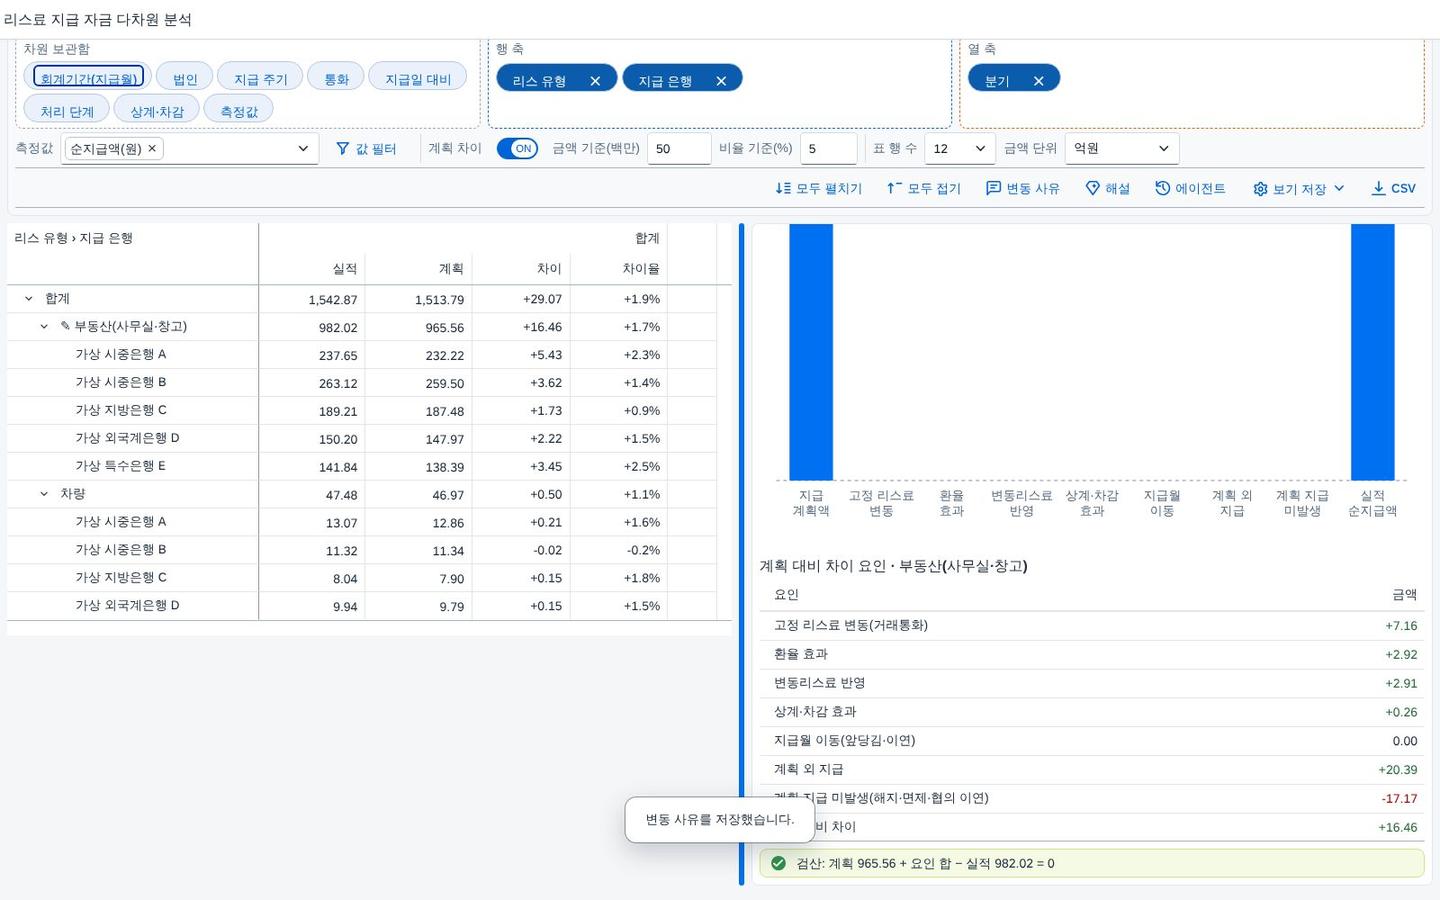Click the pencil icon beside 부동산(사무실·창고)
Image resolution: width=1440 pixels, height=900 pixels.
65,327
